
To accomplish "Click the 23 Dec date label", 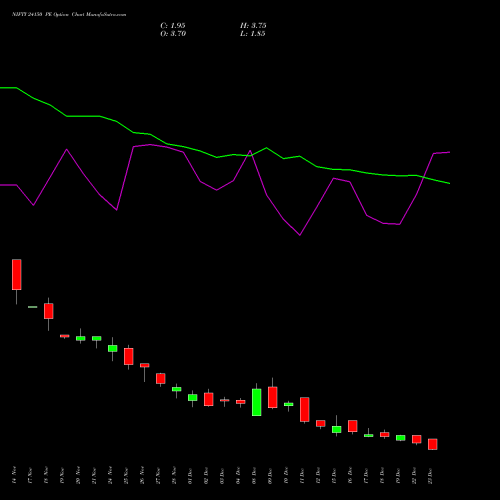I will pos(430,475).
